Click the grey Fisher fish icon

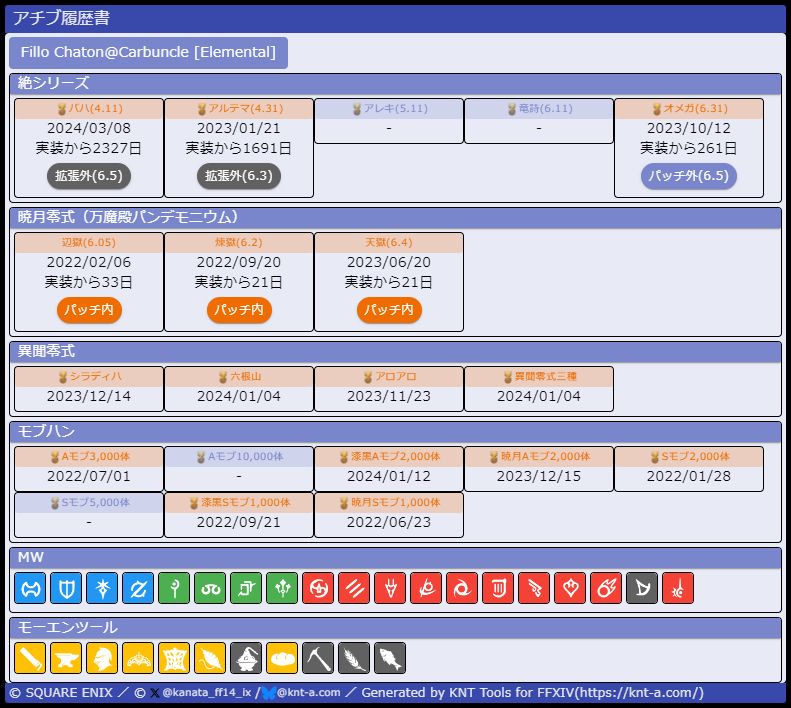coord(390,658)
